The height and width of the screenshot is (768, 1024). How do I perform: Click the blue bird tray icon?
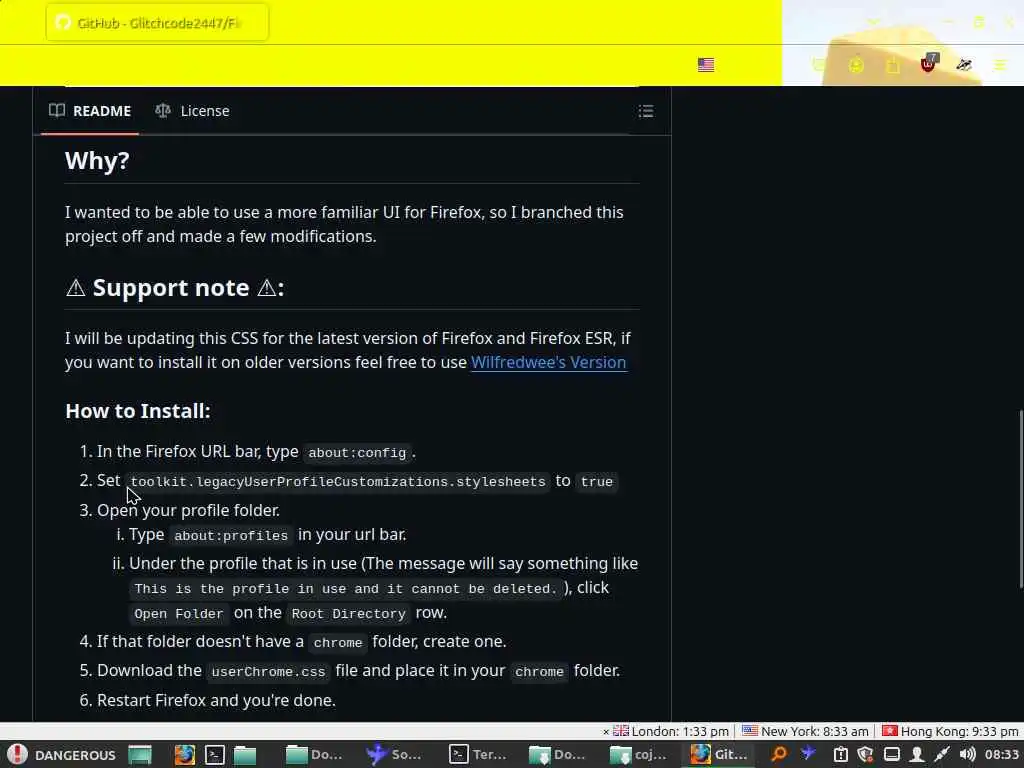coord(808,754)
